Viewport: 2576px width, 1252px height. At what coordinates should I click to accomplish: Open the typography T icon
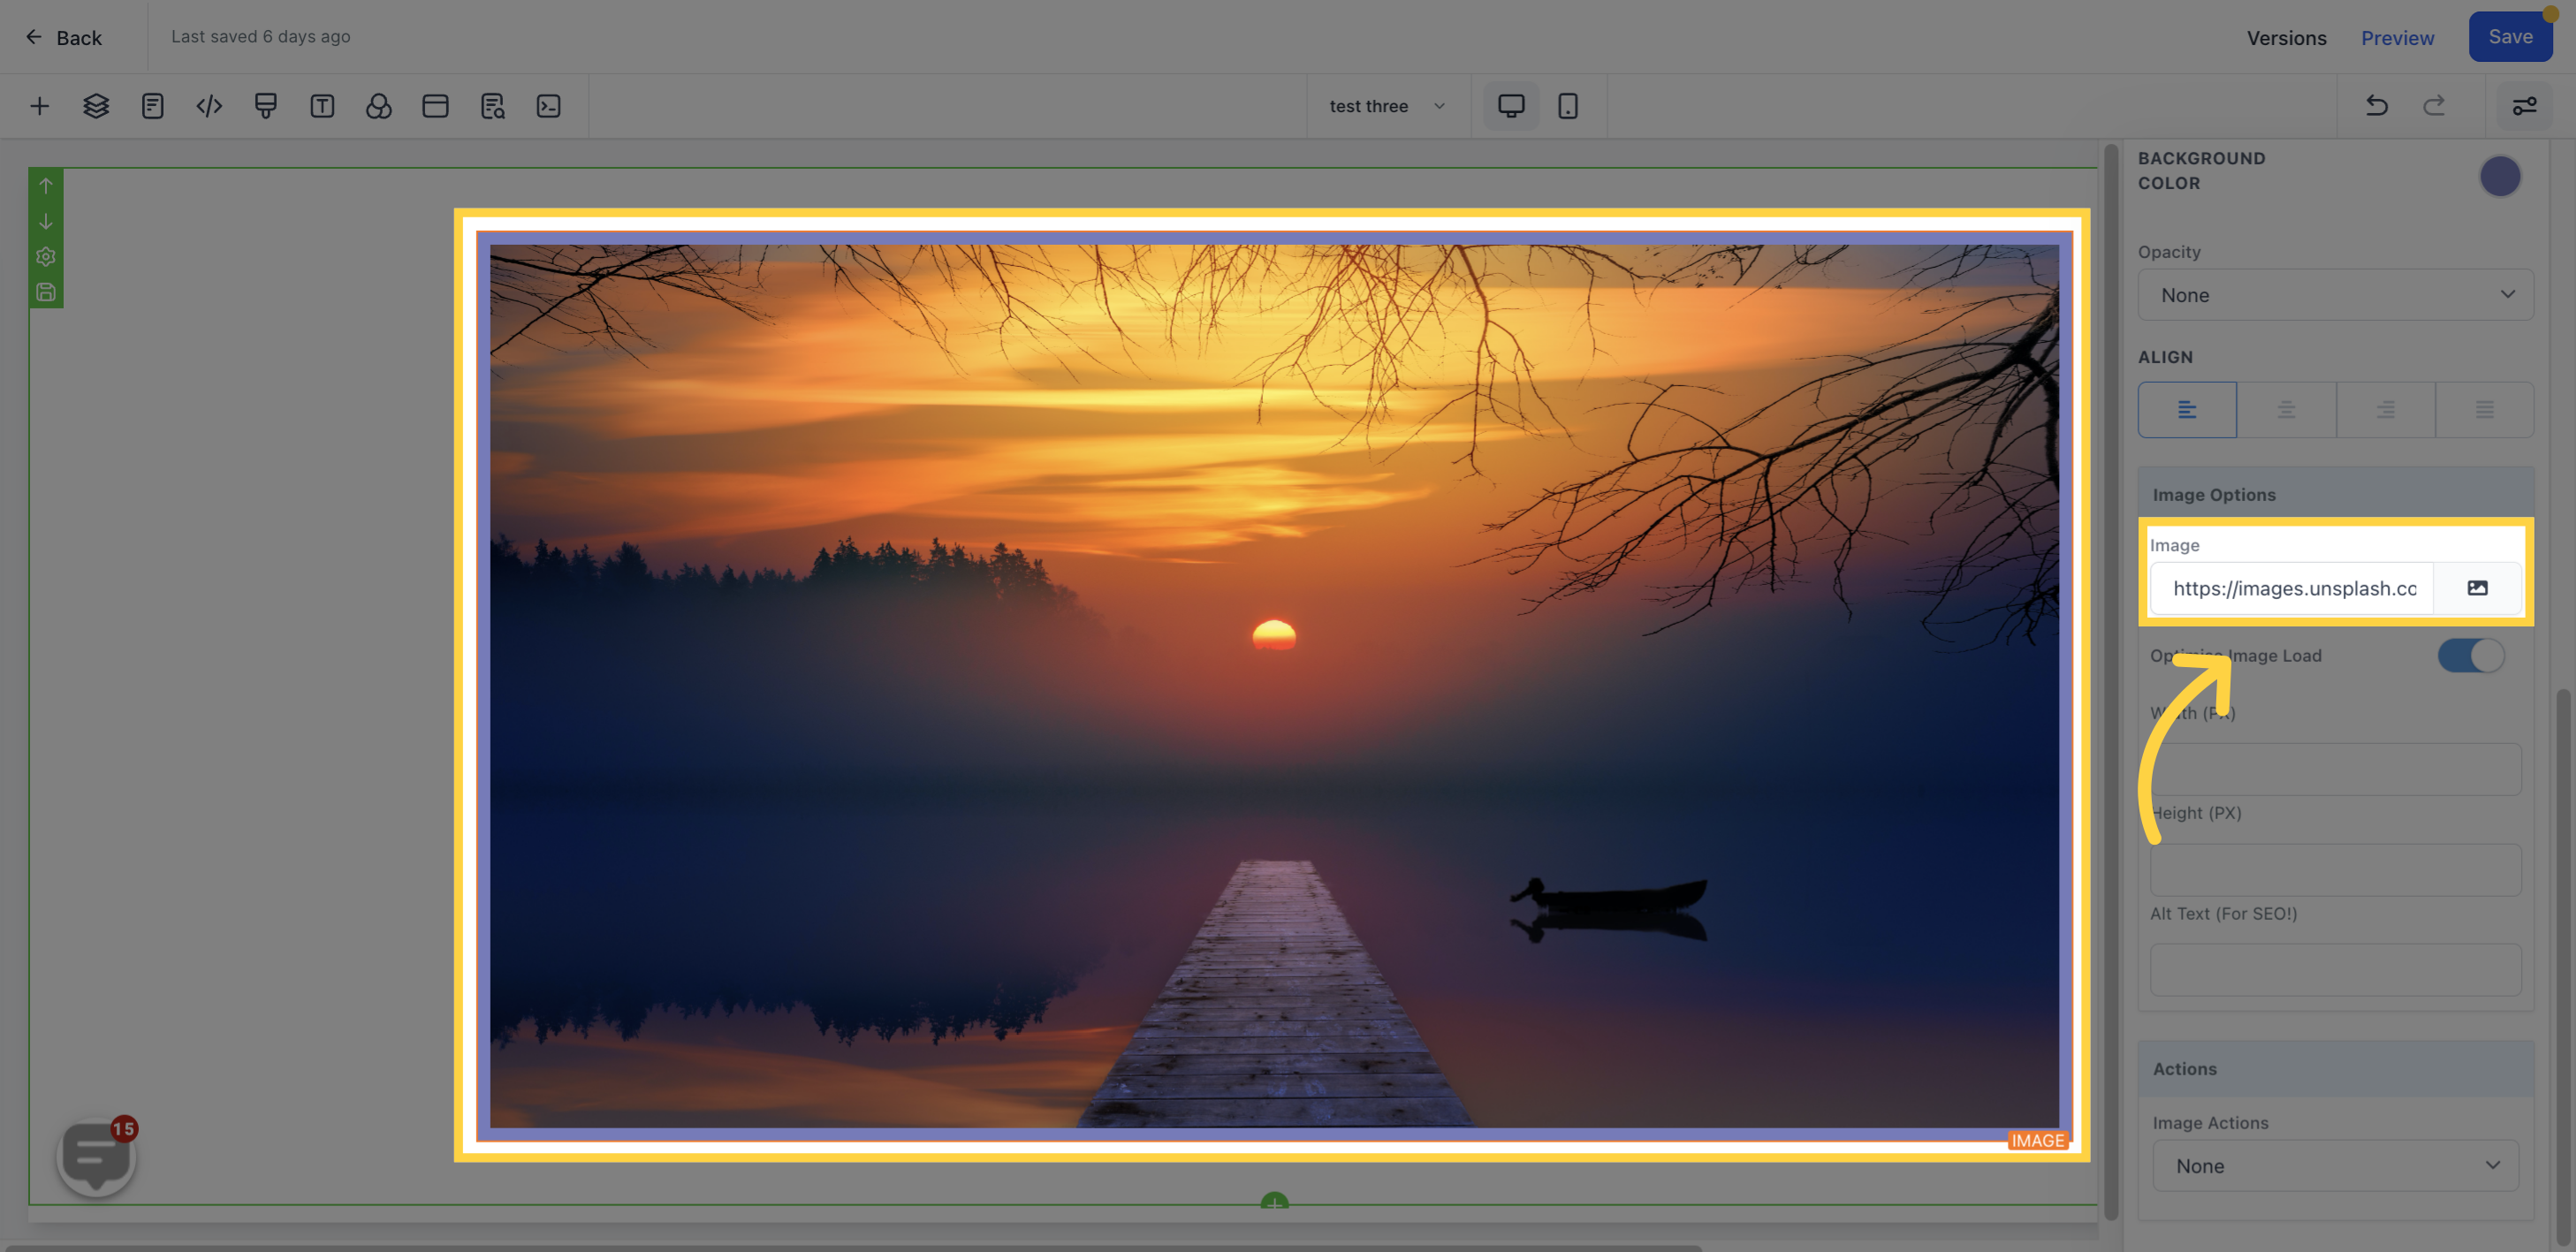coord(322,106)
